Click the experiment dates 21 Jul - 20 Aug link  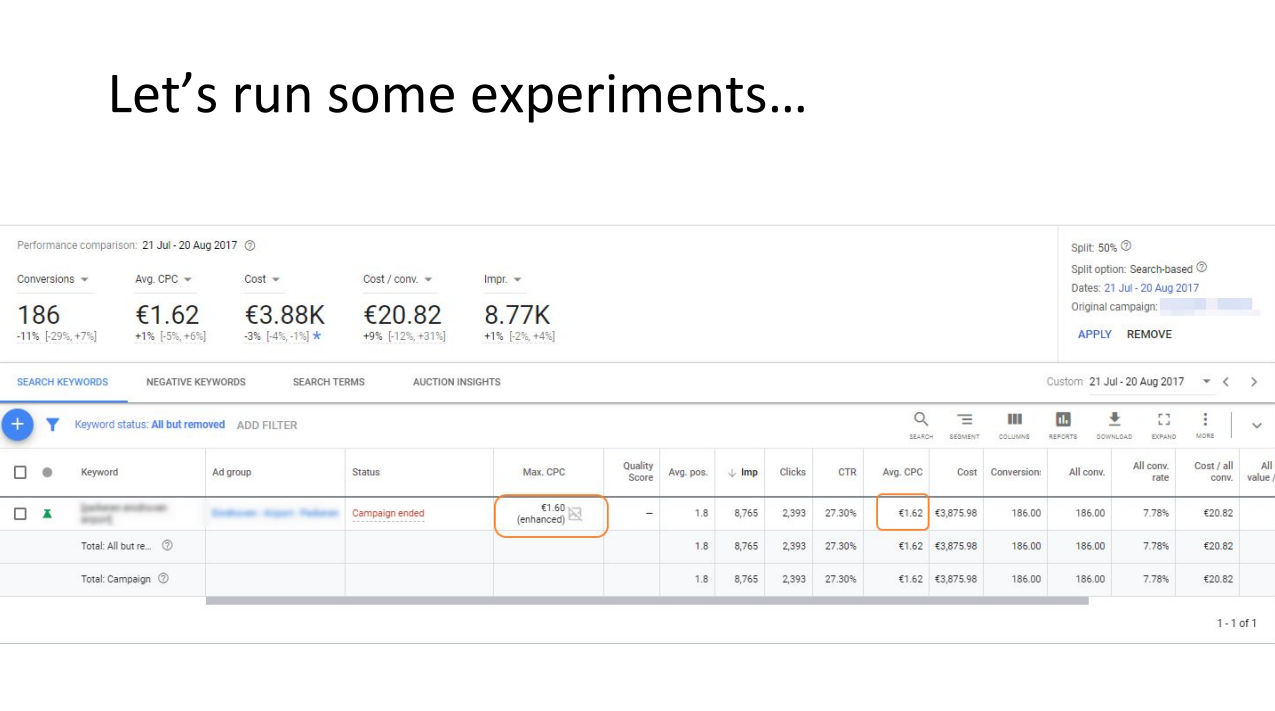click(x=1151, y=288)
